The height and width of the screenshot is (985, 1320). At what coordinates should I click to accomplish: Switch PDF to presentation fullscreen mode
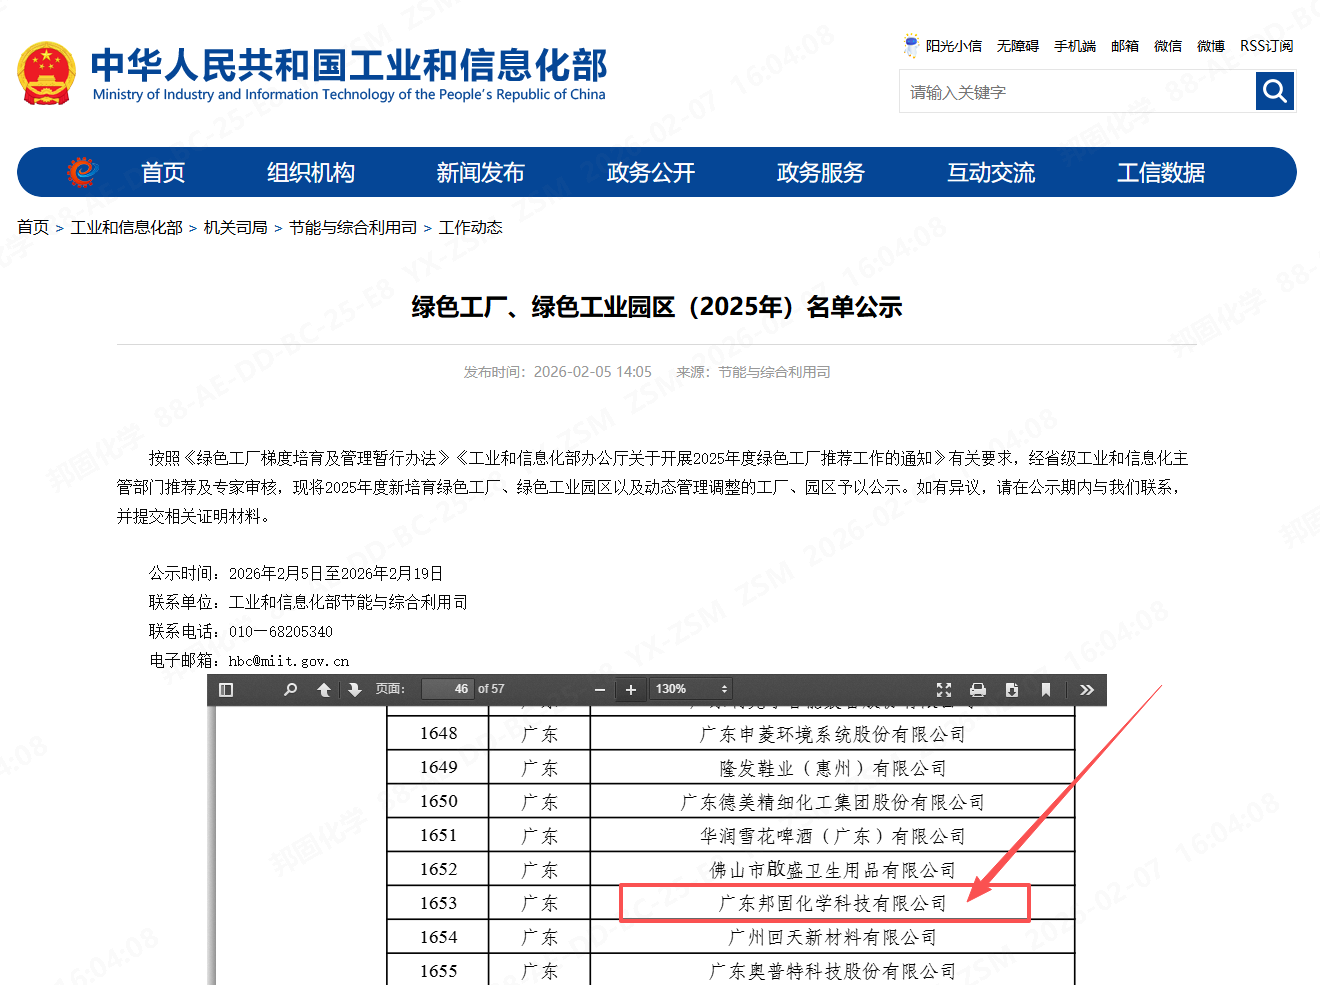[944, 690]
